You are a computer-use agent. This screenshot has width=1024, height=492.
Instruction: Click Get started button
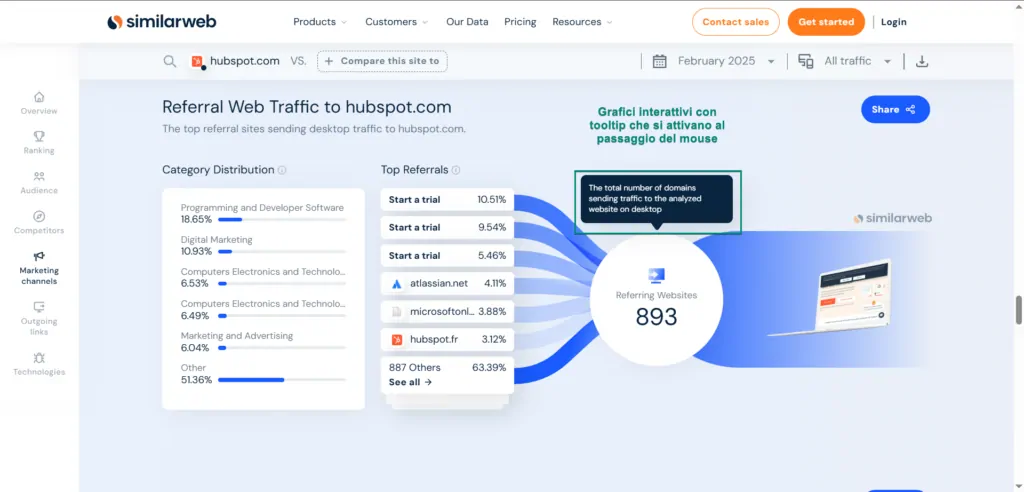click(x=826, y=22)
